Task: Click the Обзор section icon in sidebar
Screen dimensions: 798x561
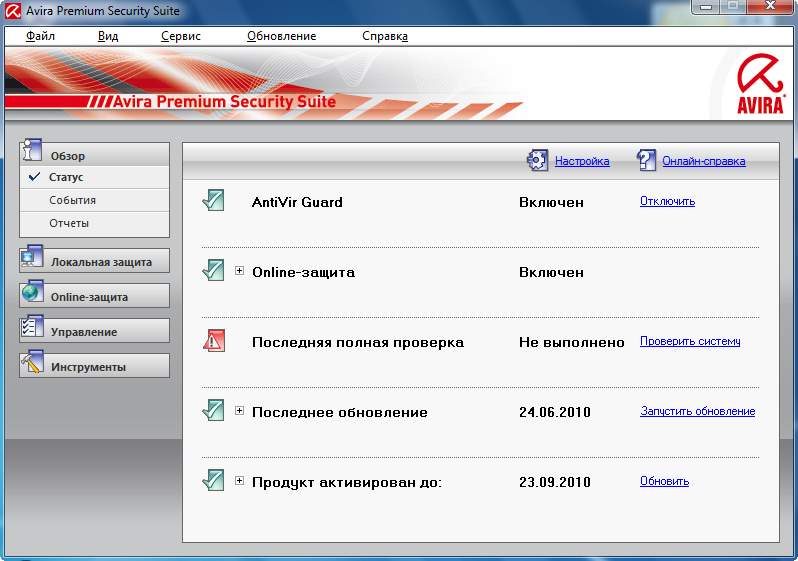Action: (x=31, y=151)
